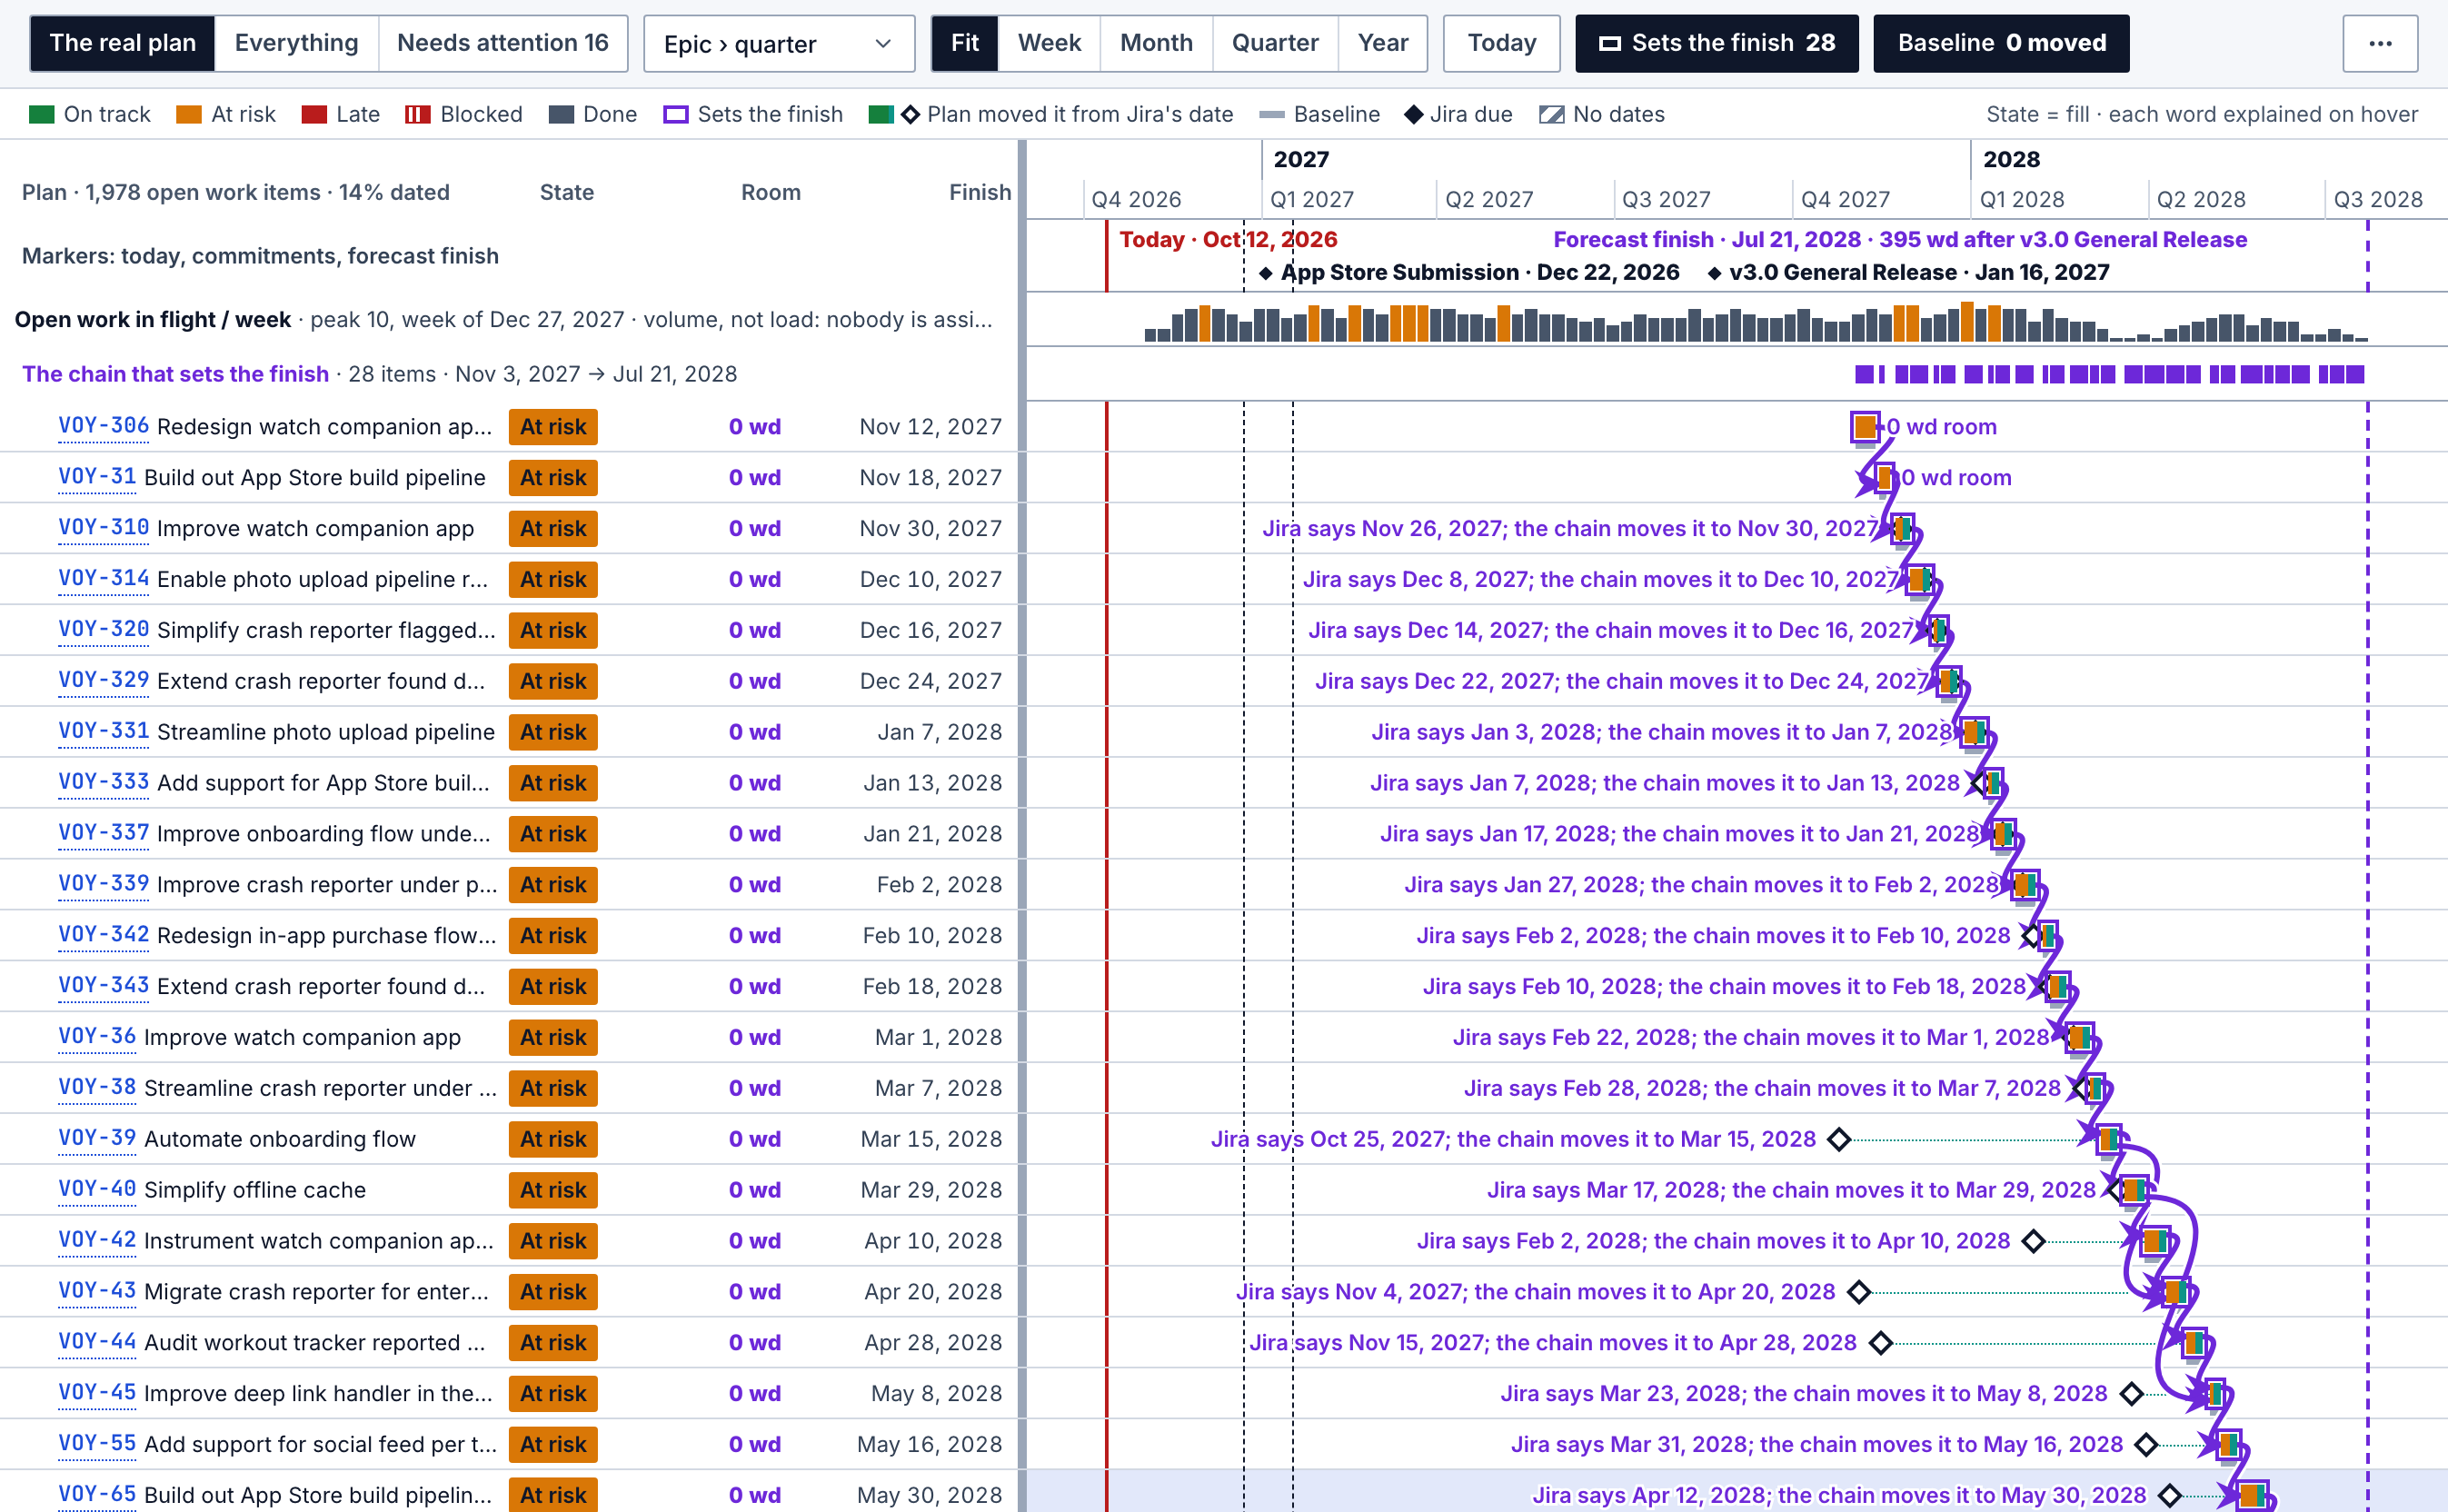Click the Jira-date diamond on the VOY-55 row
Screen dimensions: 2448x1512
pyautogui.click(x=2145, y=1445)
